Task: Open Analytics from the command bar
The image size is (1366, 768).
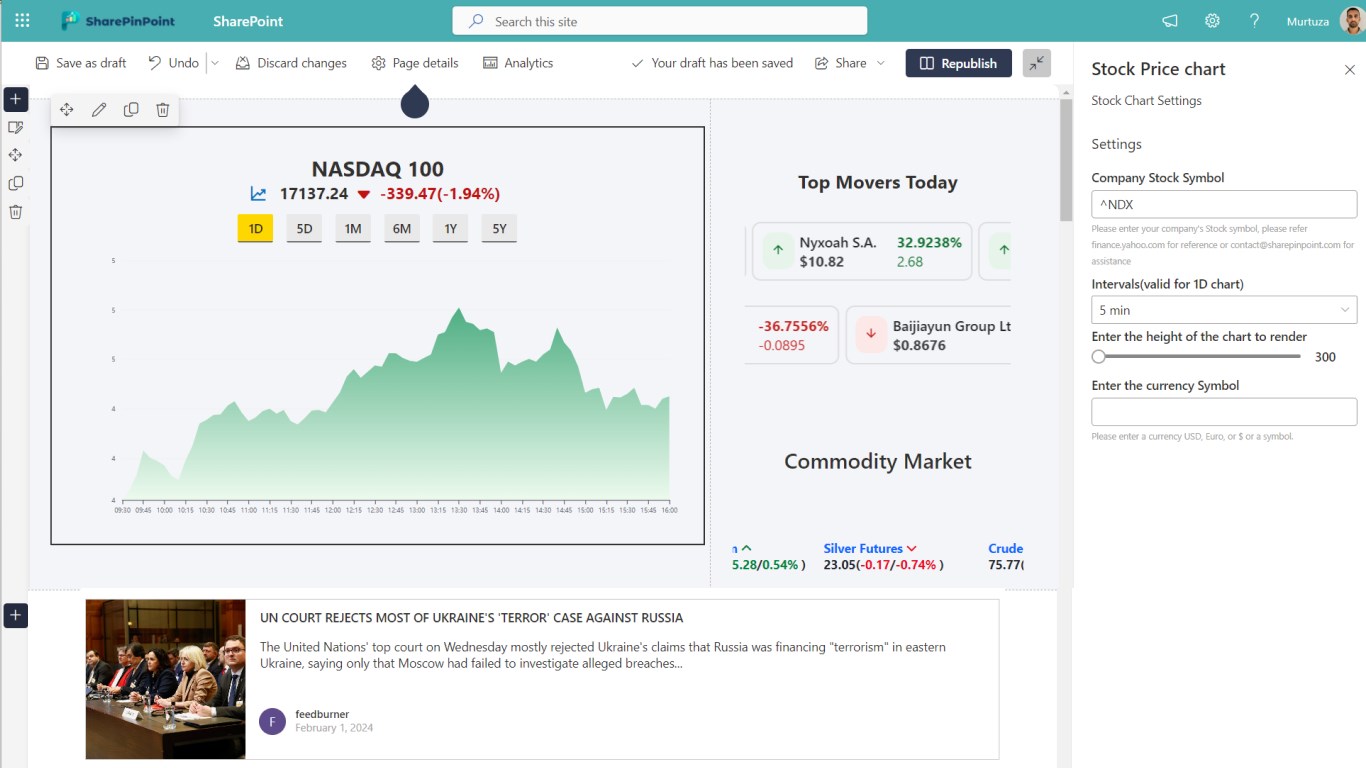Action: (518, 63)
